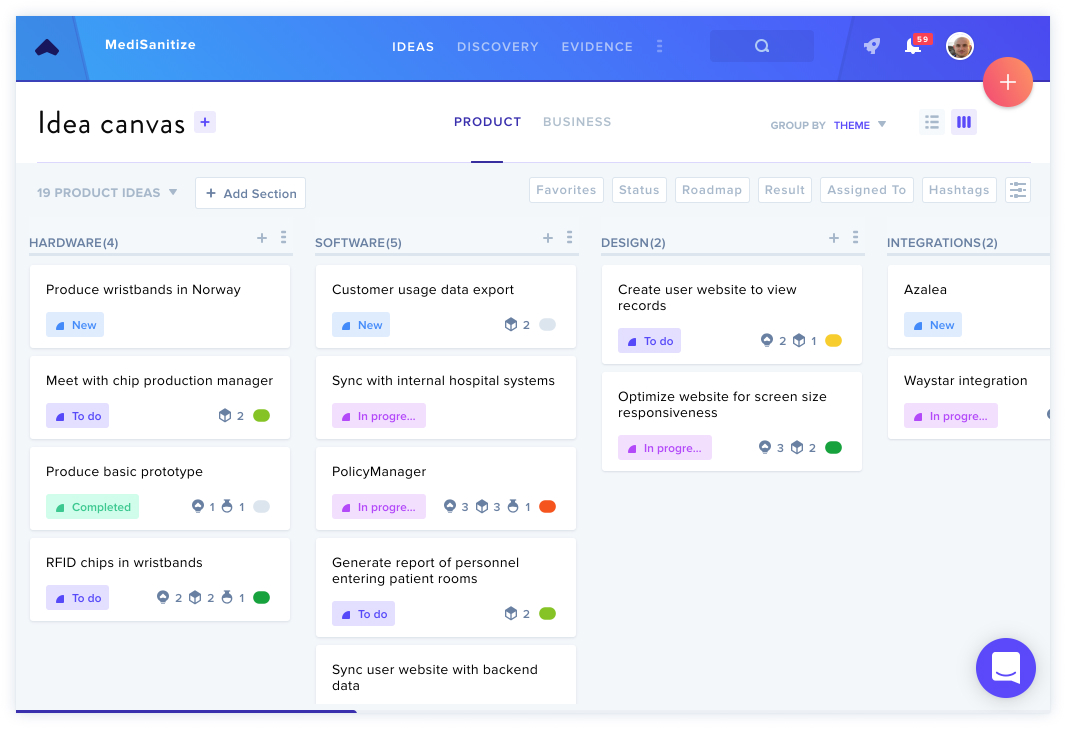The height and width of the screenshot is (729, 1066).
Task: Change To do status on RFID chips card
Action: (78, 598)
